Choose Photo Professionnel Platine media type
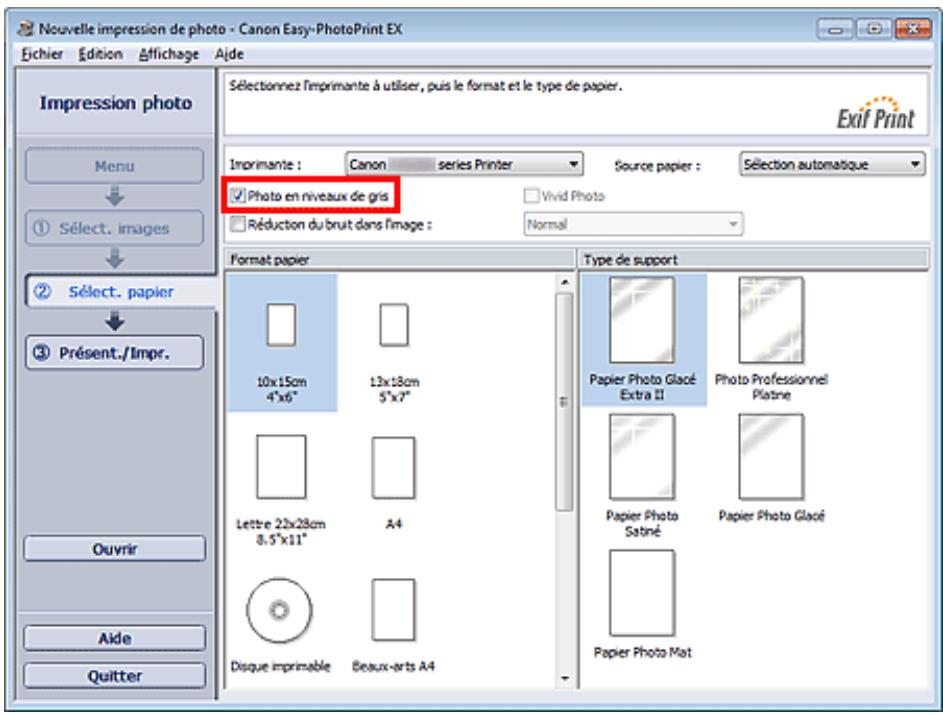Screen dimensions: 943x715 point(771,320)
